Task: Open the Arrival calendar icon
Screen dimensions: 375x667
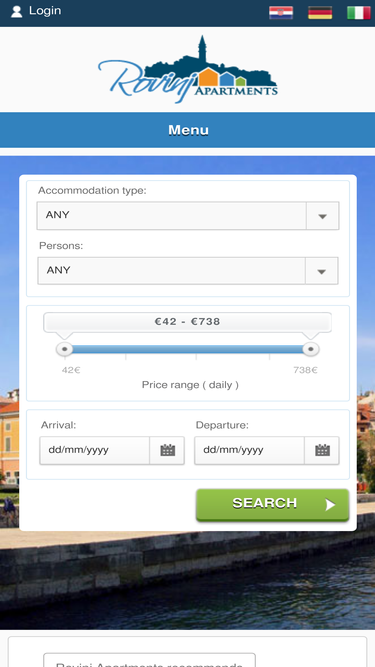Action: 168,450
